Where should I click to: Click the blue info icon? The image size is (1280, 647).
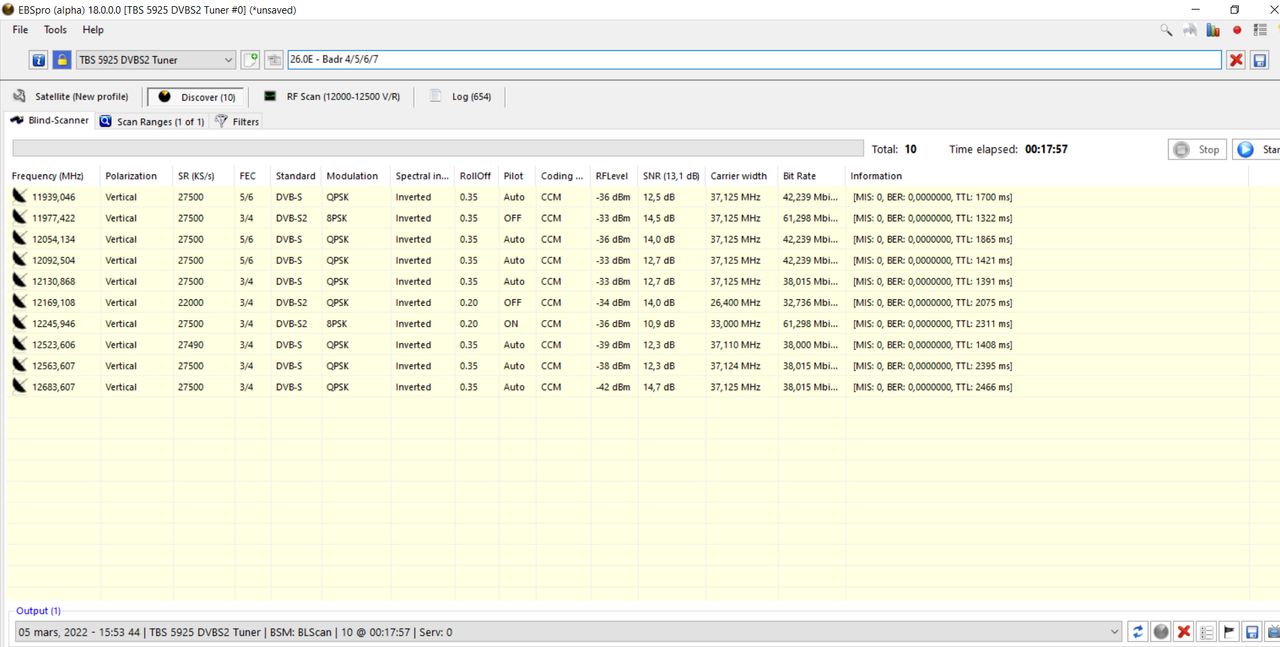(38, 60)
